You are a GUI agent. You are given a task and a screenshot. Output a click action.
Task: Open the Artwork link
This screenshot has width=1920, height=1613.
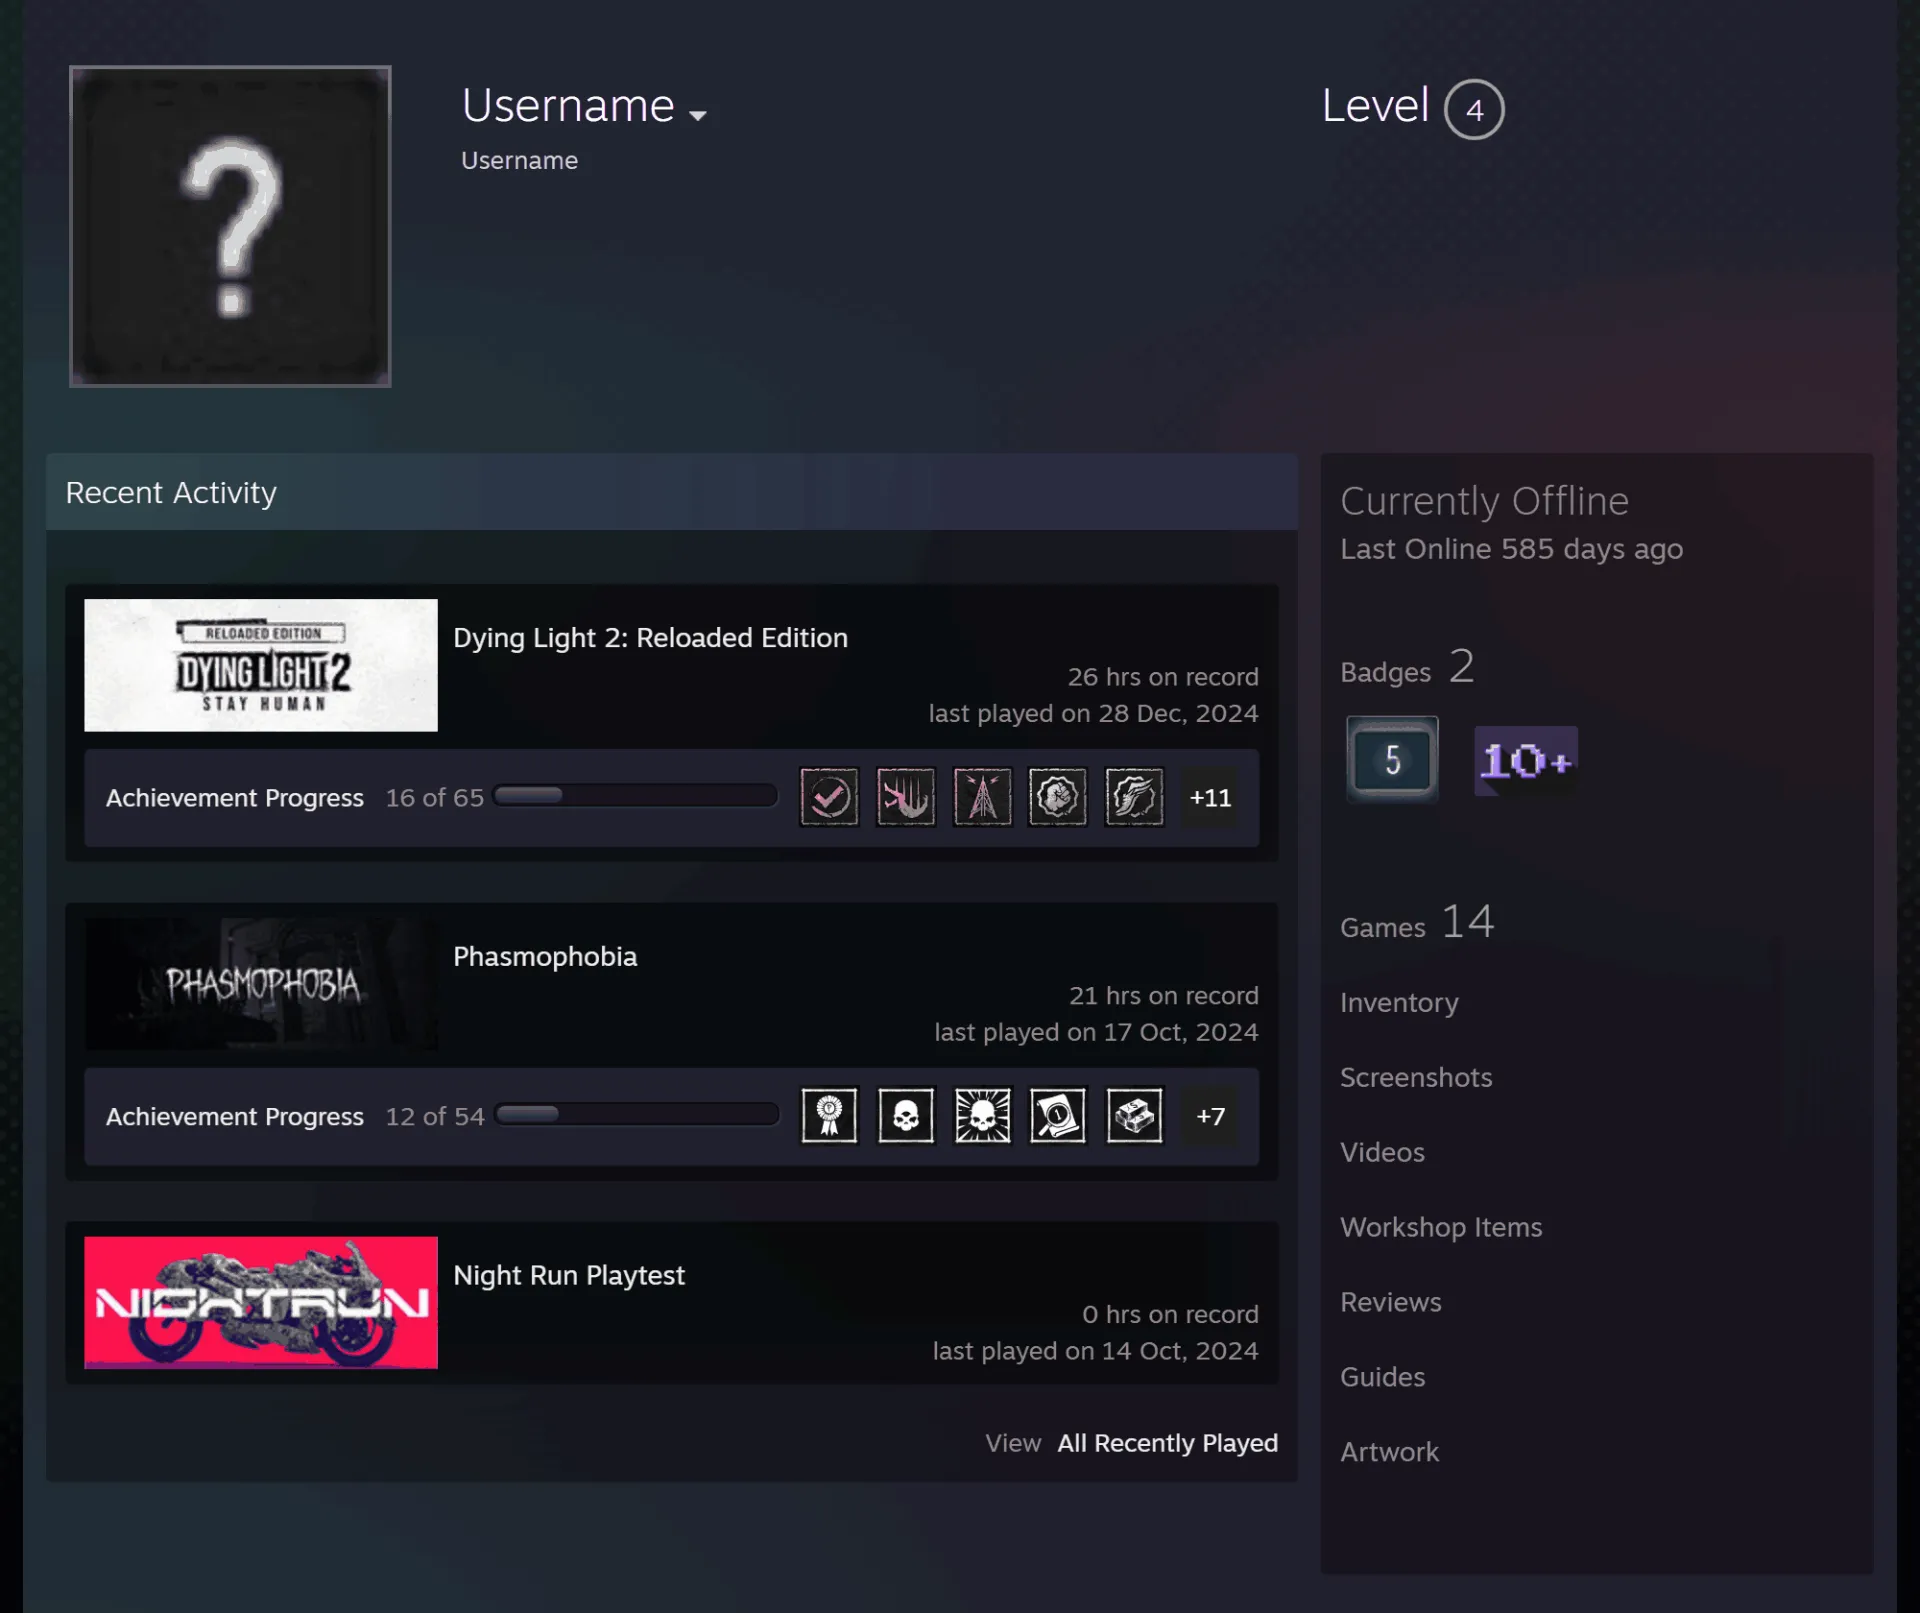point(1389,1452)
